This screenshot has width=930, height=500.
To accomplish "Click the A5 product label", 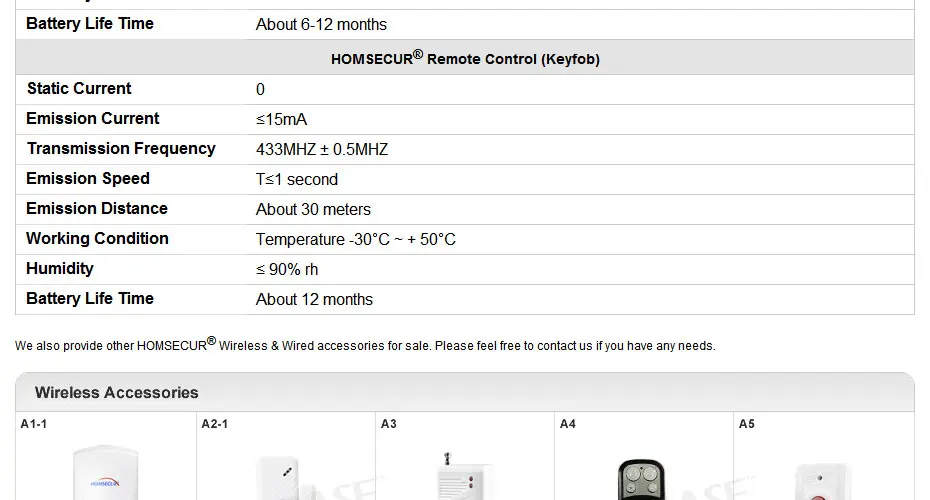I will 747,424.
